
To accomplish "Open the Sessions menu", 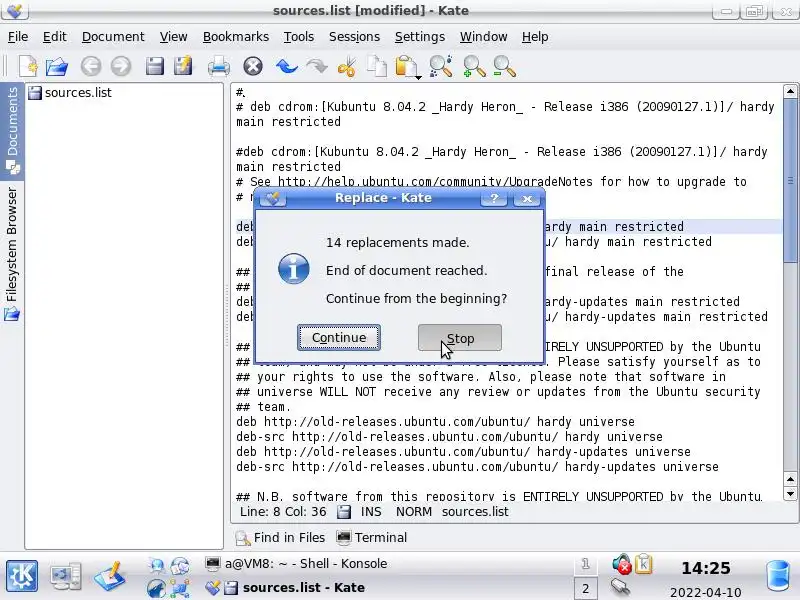I will point(354,37).
